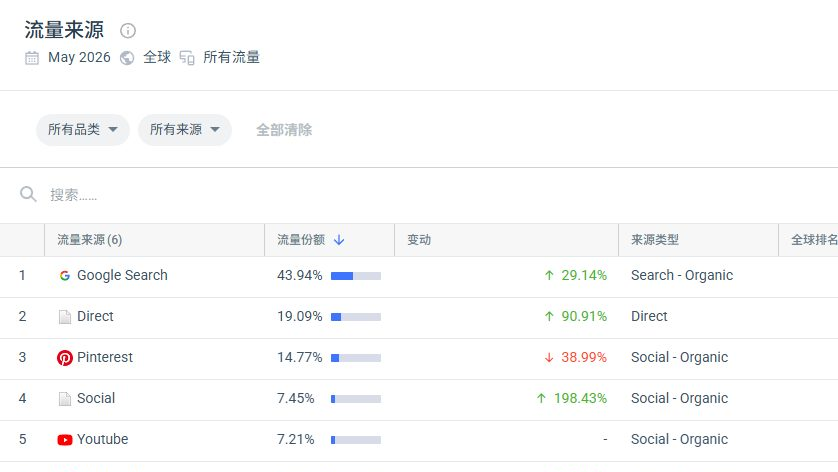The image size is (838, 472).
Task: Click the 7.45% traffic share bar
Action: (x=356, y=399)
